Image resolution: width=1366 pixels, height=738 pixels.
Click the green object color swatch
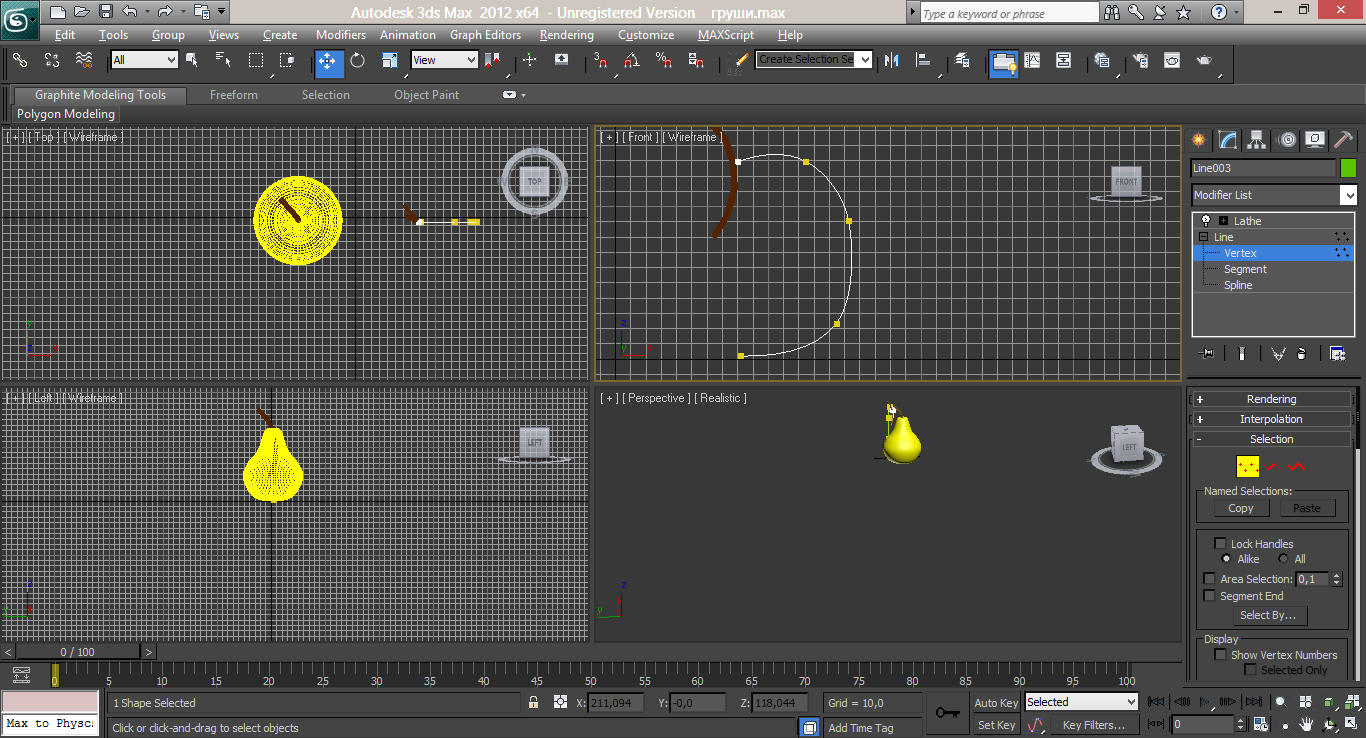coord(1348,168)
